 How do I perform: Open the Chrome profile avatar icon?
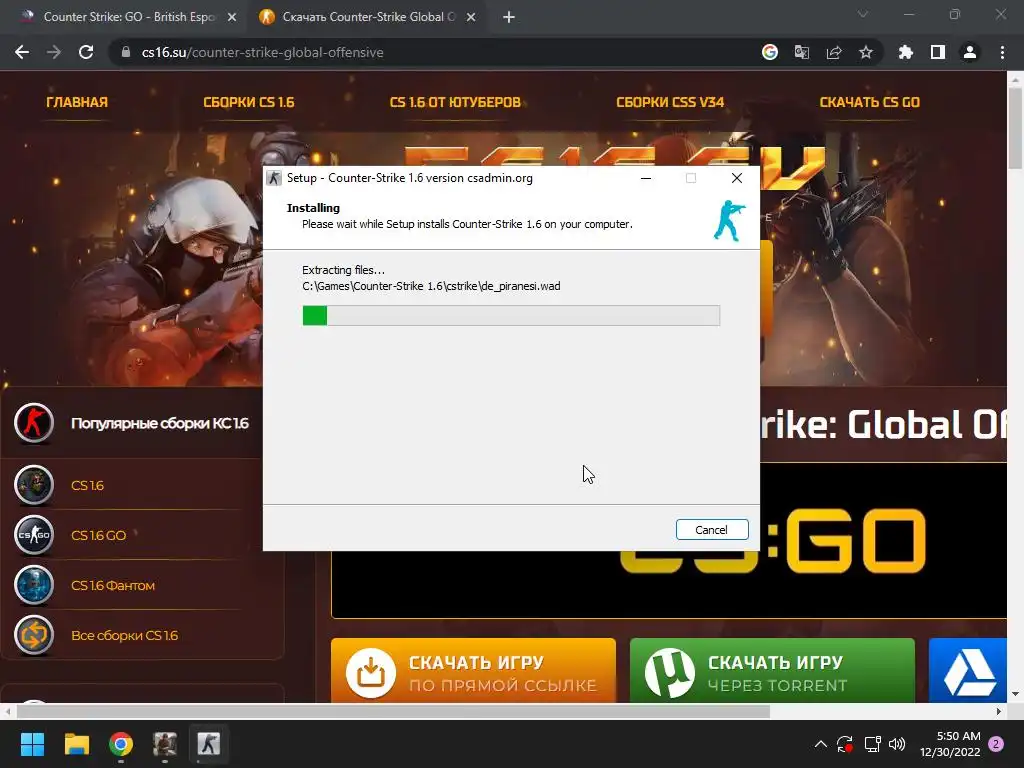coord(970,52)
